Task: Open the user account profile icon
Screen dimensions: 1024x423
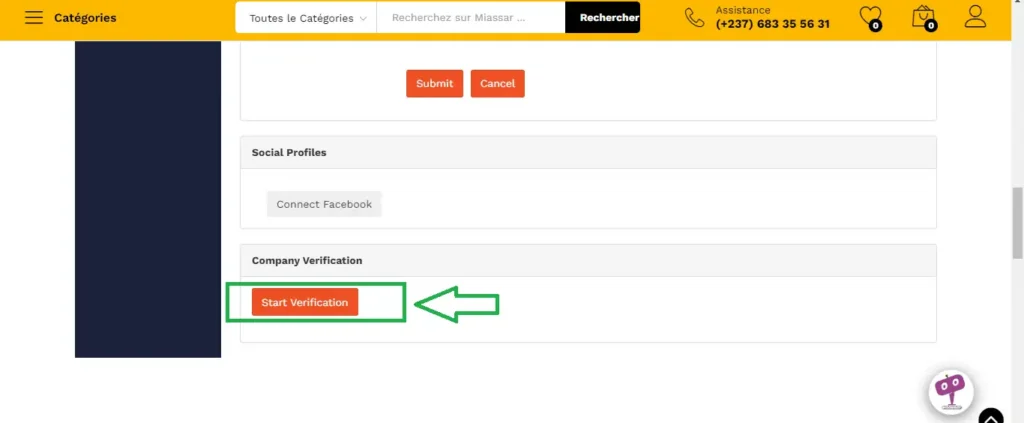Action: pyautogui.click(x=975, y=17)
